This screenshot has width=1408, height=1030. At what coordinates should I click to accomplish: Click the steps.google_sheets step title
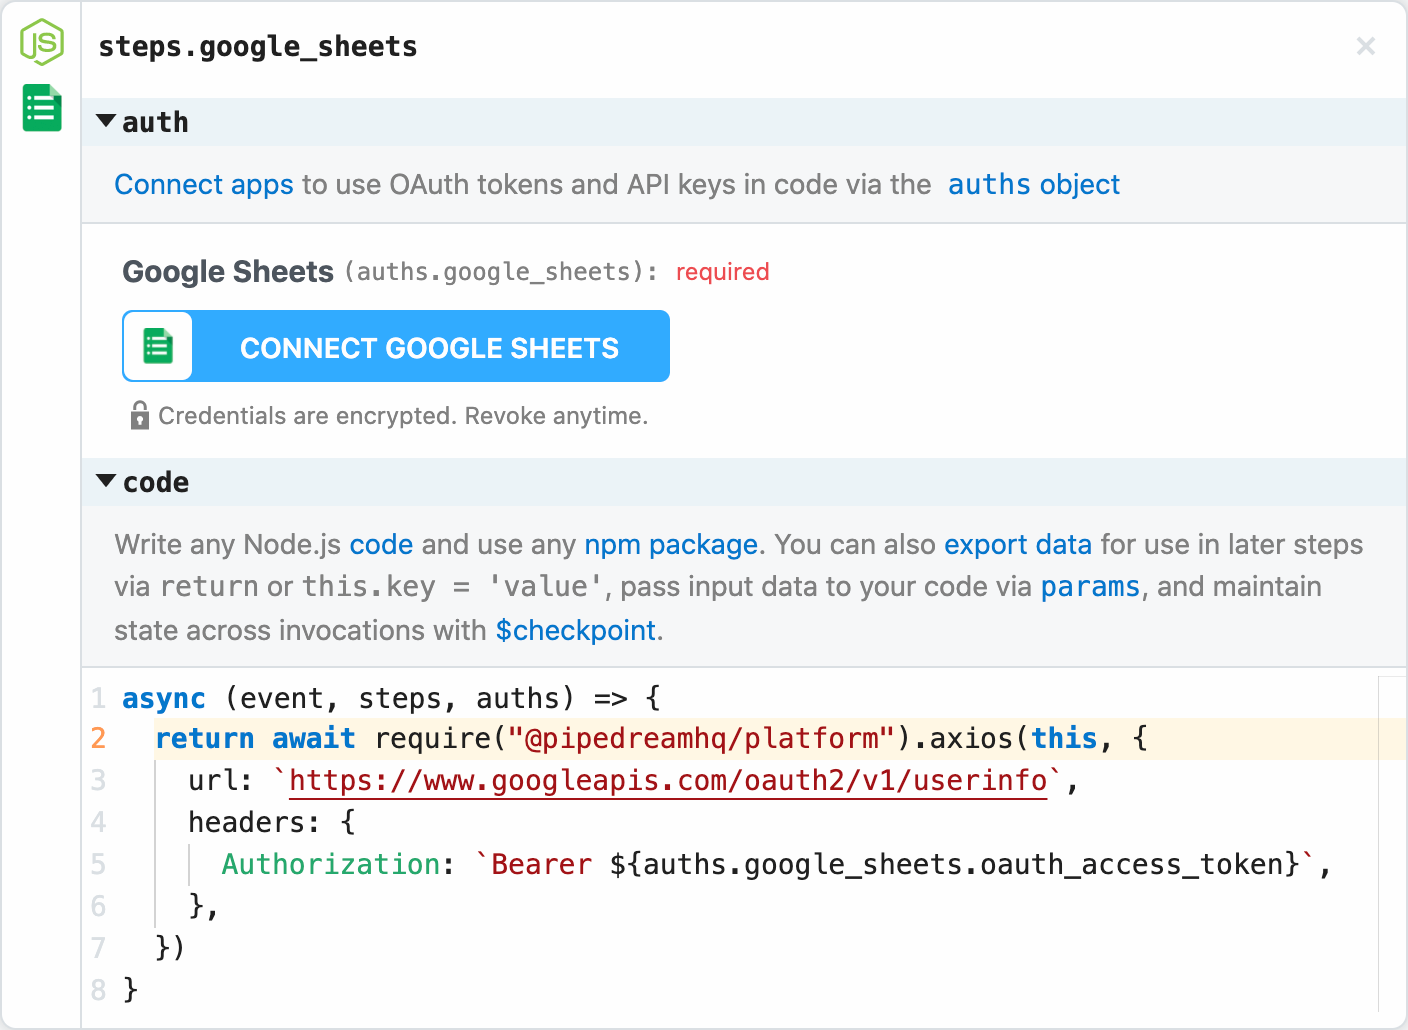click(x=258, y=47)
